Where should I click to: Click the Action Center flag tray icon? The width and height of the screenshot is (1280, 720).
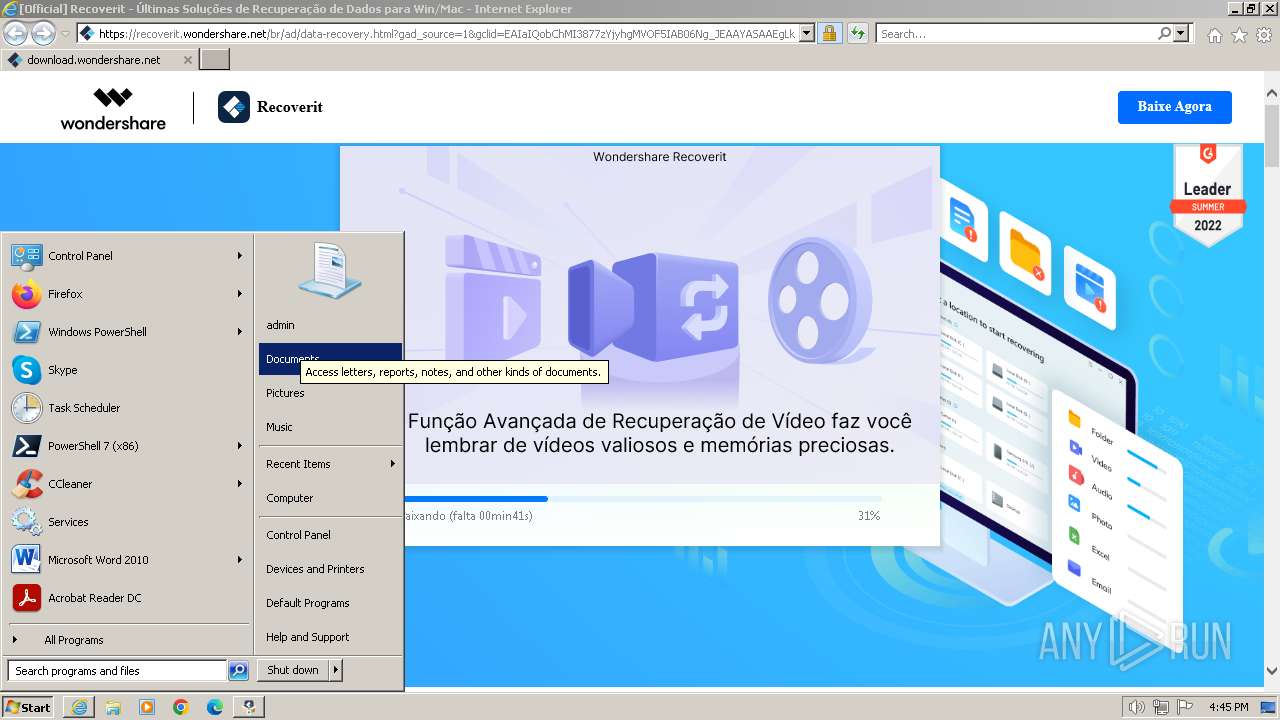[1185, 707]
